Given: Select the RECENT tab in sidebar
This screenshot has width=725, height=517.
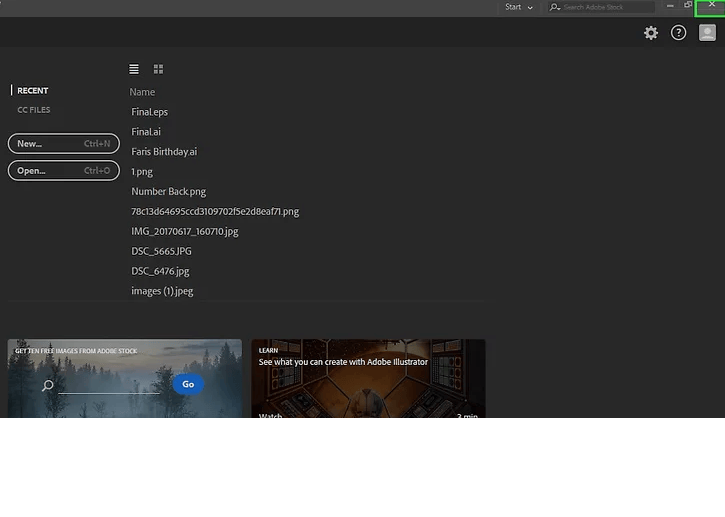Looking at the screenshot, I should 32,91.
